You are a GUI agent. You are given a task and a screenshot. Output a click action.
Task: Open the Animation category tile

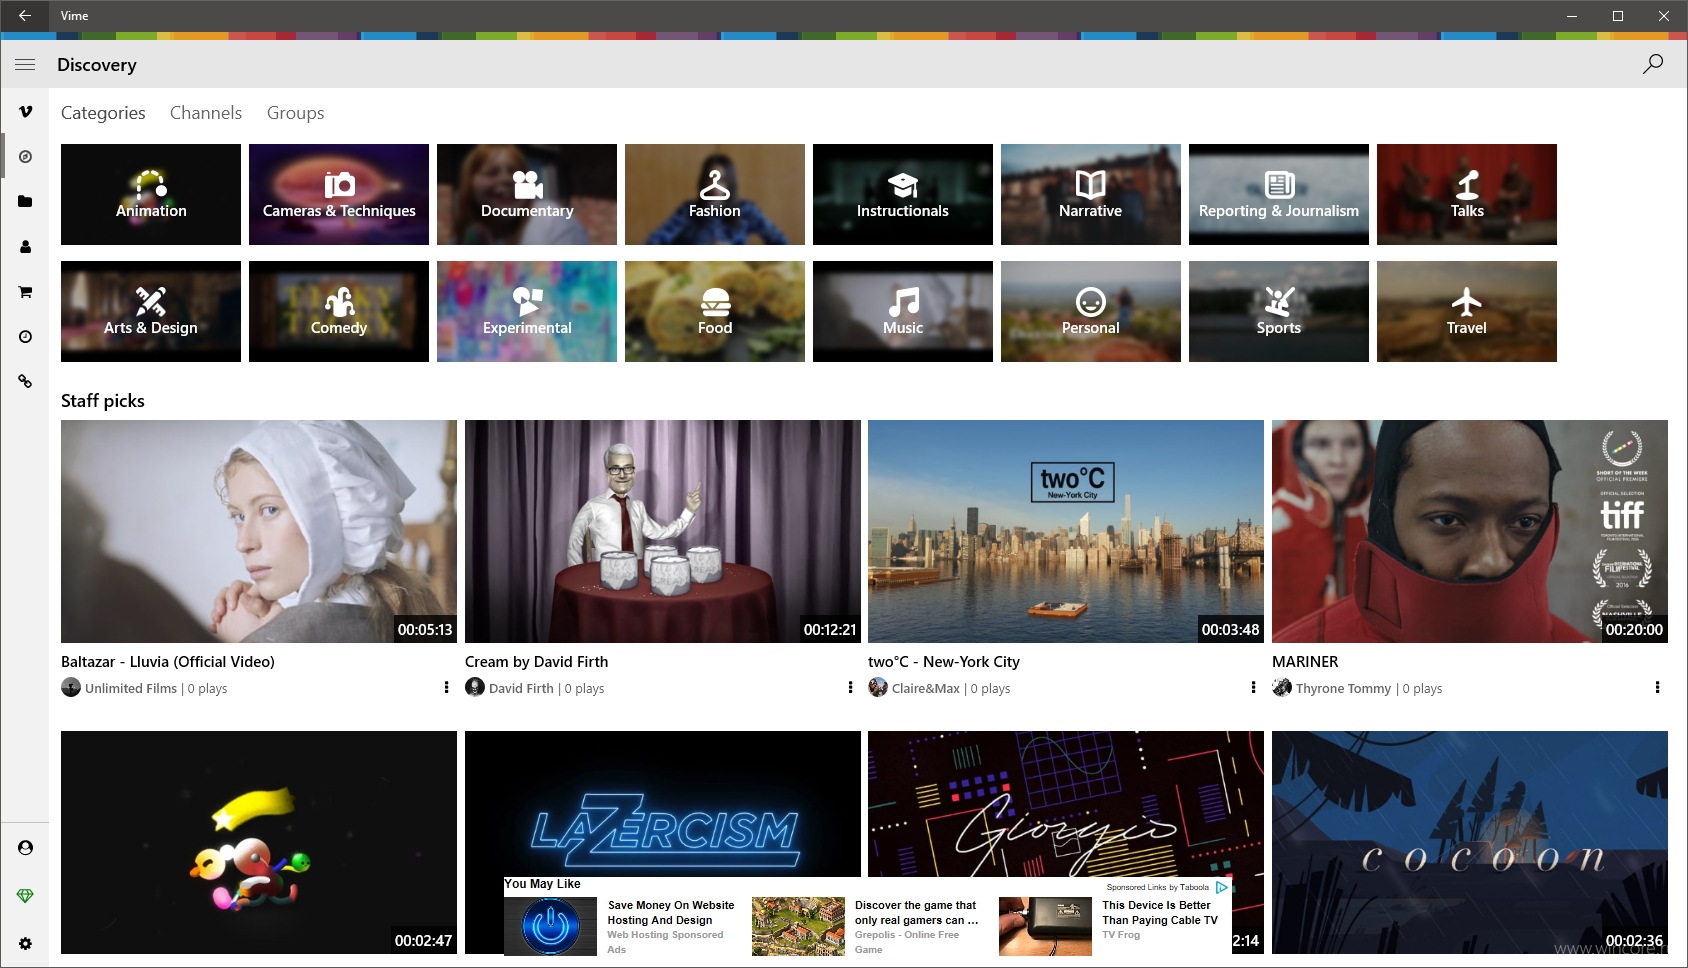(x=151, y=194)
